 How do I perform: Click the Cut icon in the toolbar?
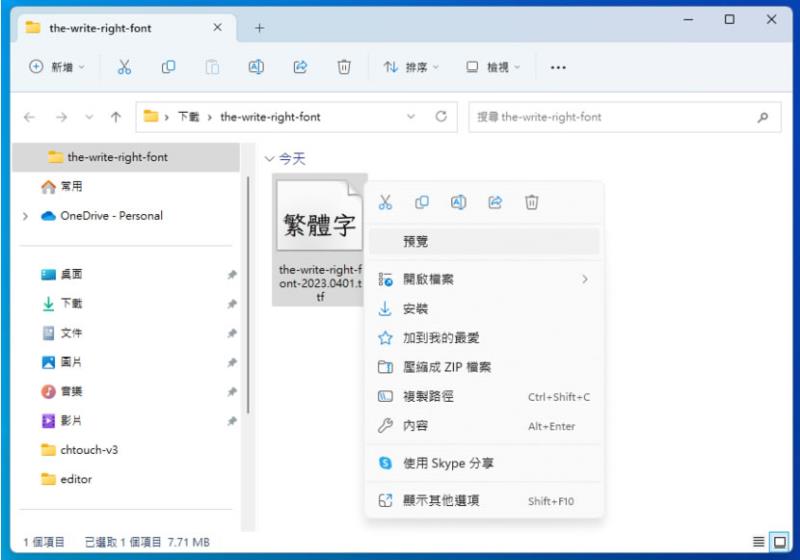point(124,67)
